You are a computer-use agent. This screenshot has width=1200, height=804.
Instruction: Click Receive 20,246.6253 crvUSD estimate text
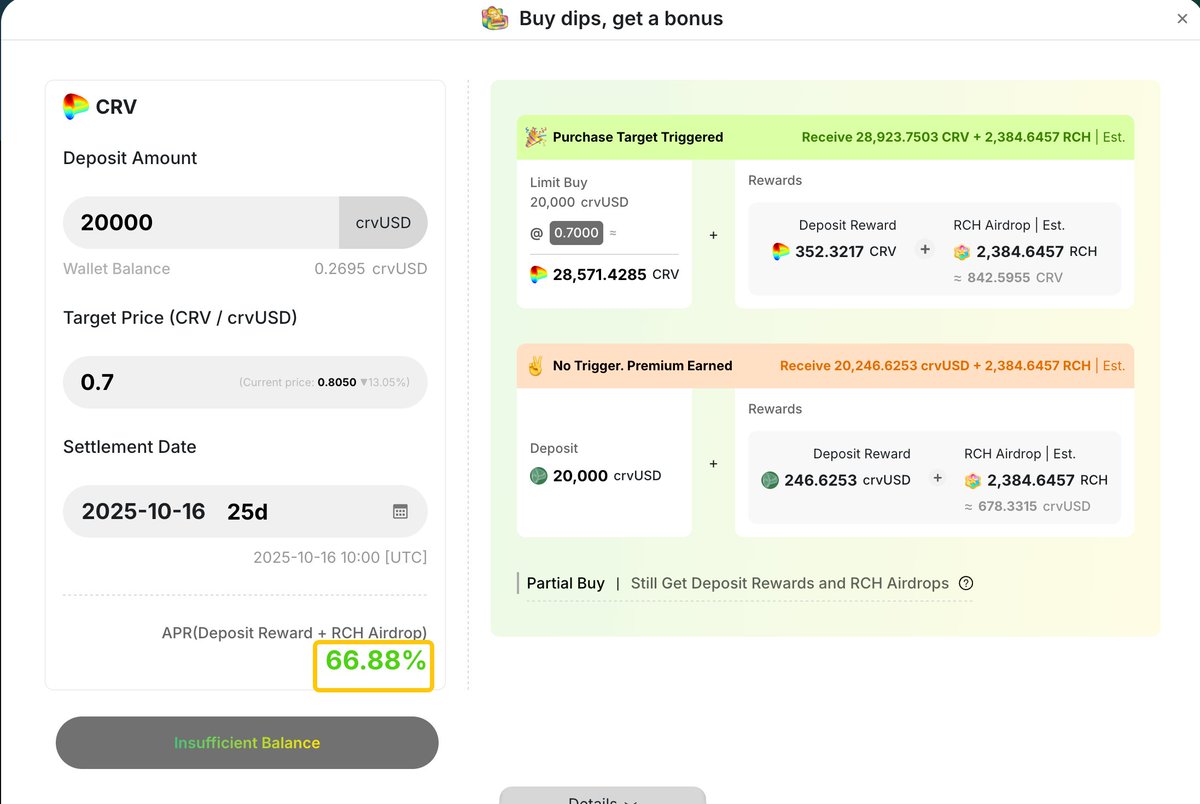[935, 366]
